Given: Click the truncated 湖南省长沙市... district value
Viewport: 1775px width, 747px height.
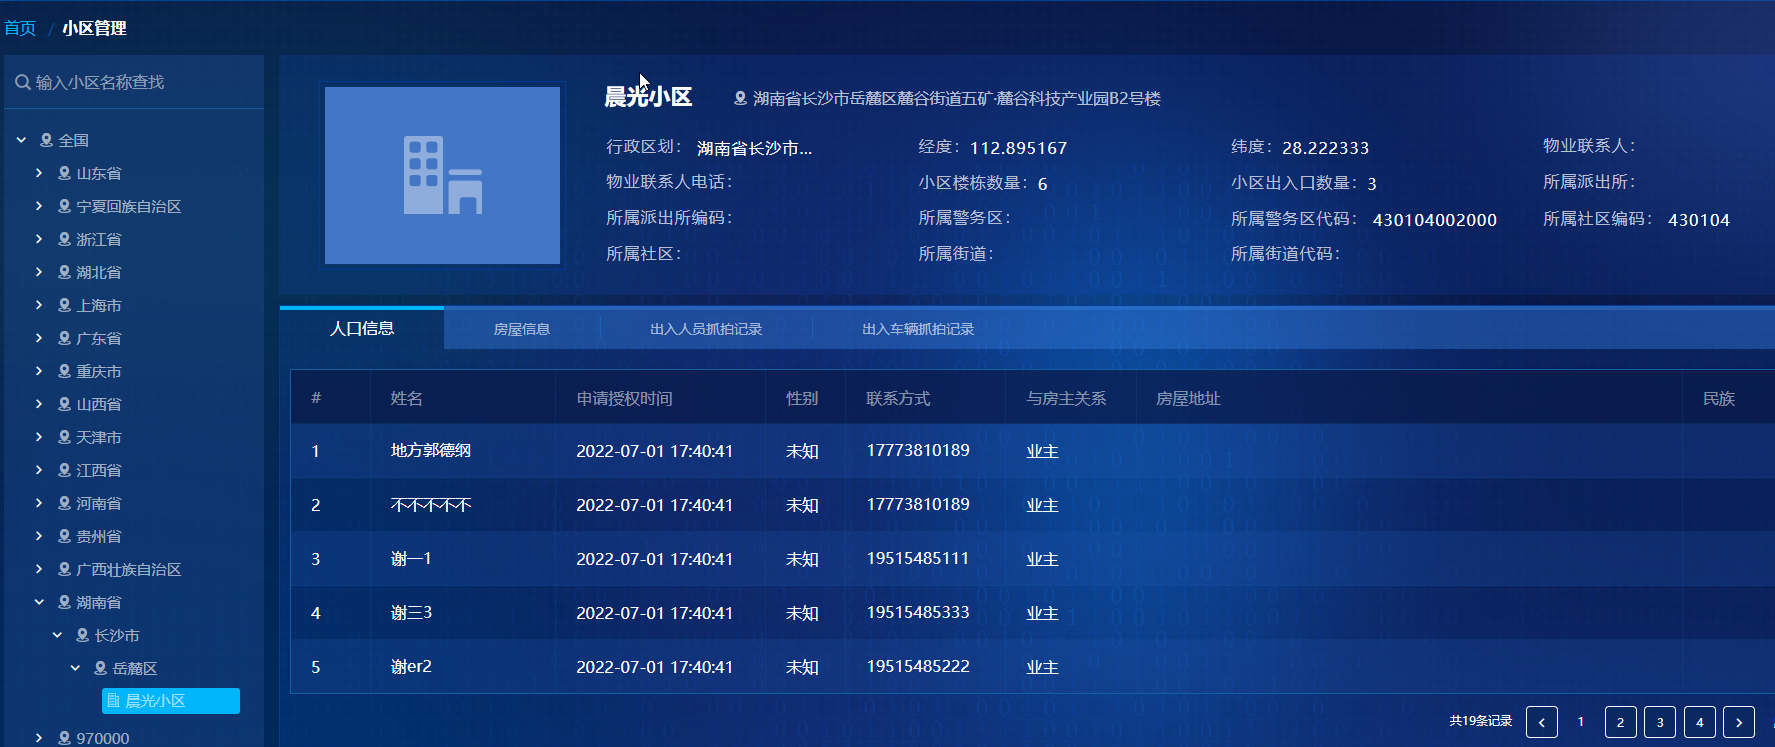Looking at the screenshot, I should tap(755, 149).
